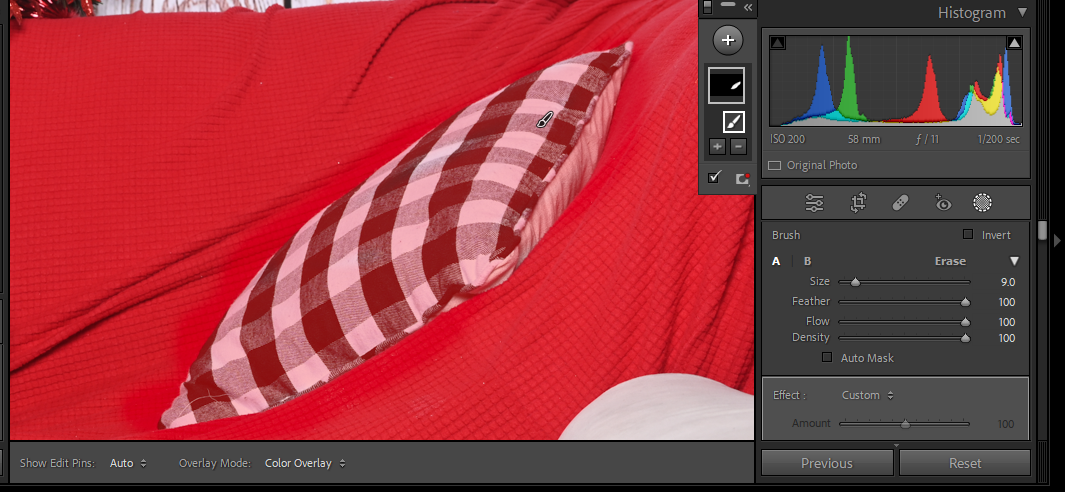Select the brush component icon in Masks panel

[x=734, y=122]
